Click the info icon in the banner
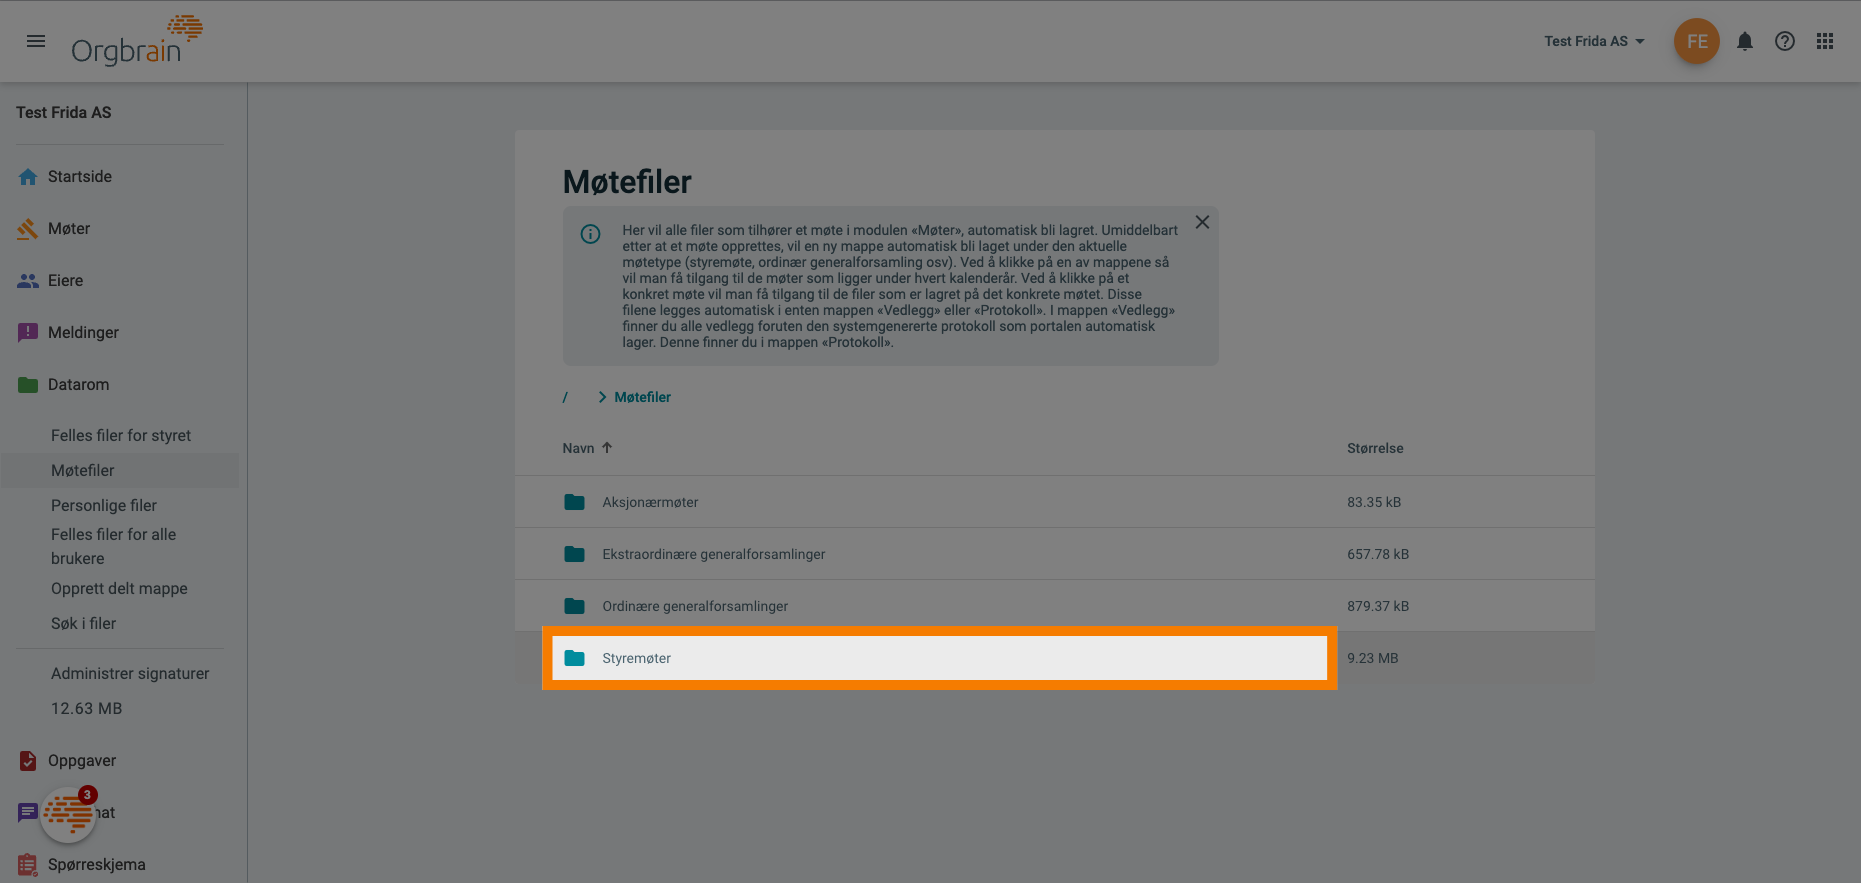This screenshot has width=1861, height=883. coord(591,234)
